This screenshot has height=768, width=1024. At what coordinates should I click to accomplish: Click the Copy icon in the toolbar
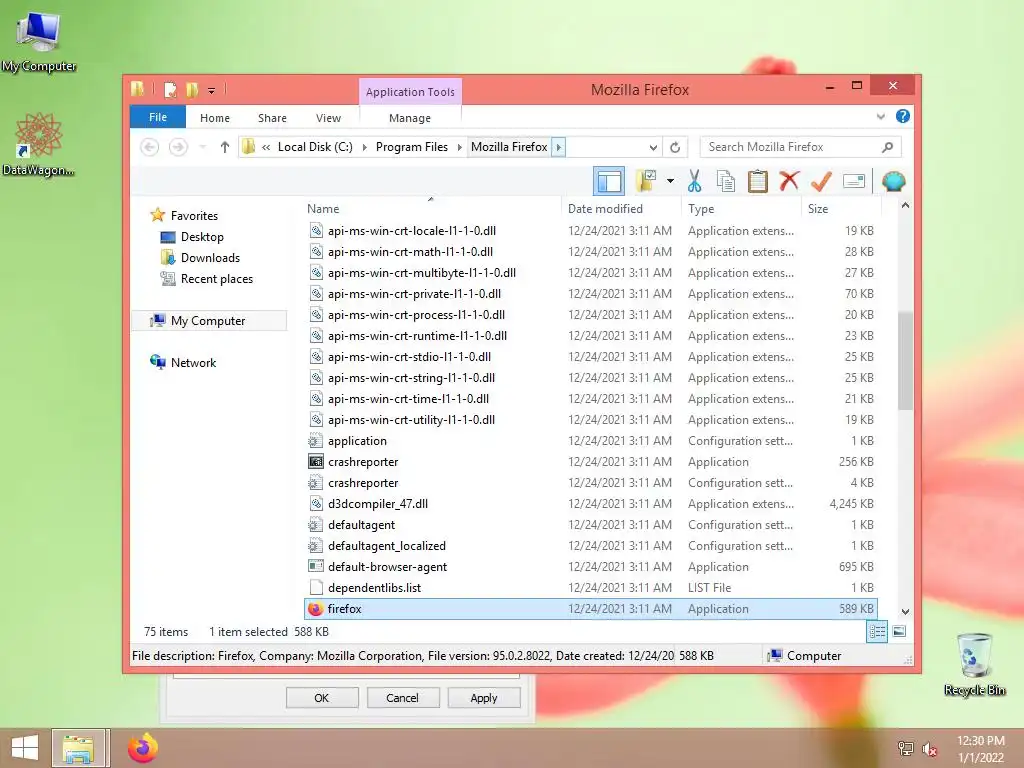click(726, 181)
